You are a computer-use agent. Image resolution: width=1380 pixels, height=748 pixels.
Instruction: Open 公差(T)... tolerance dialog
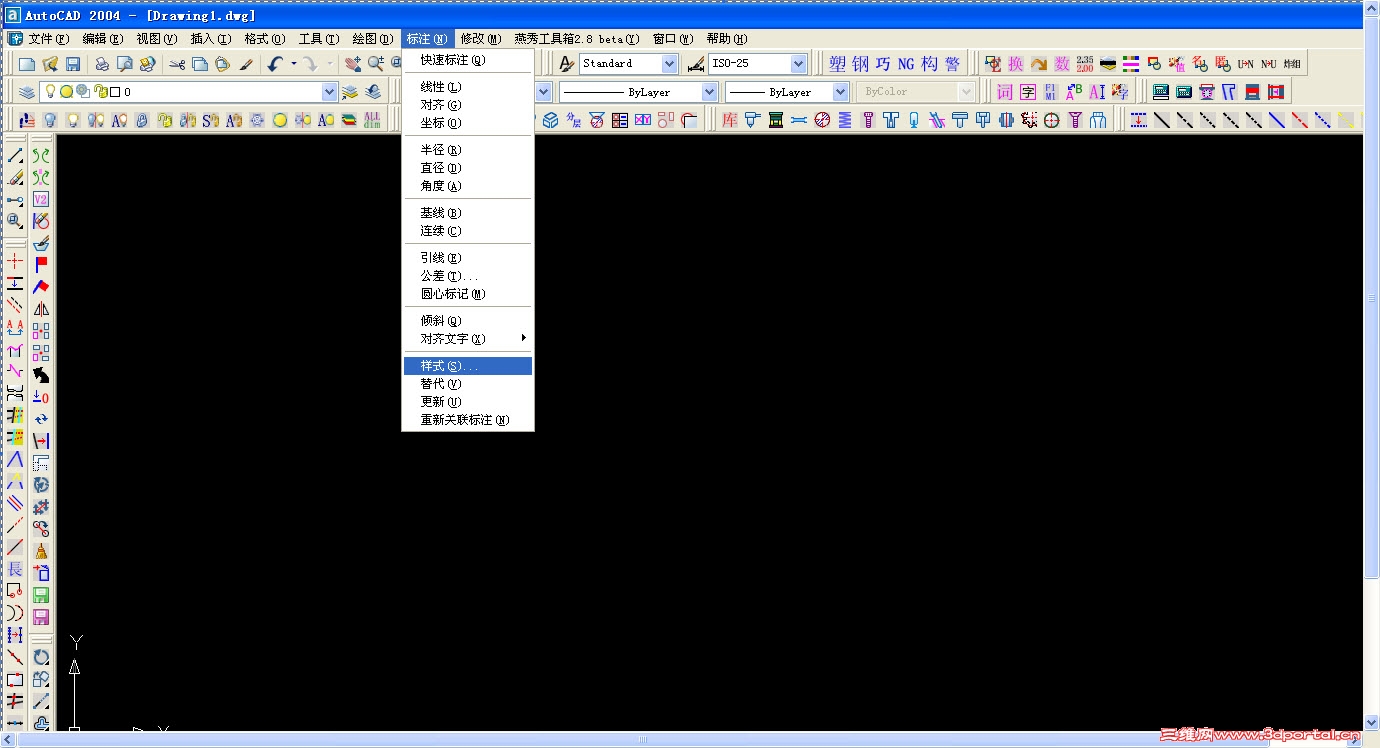468,276
